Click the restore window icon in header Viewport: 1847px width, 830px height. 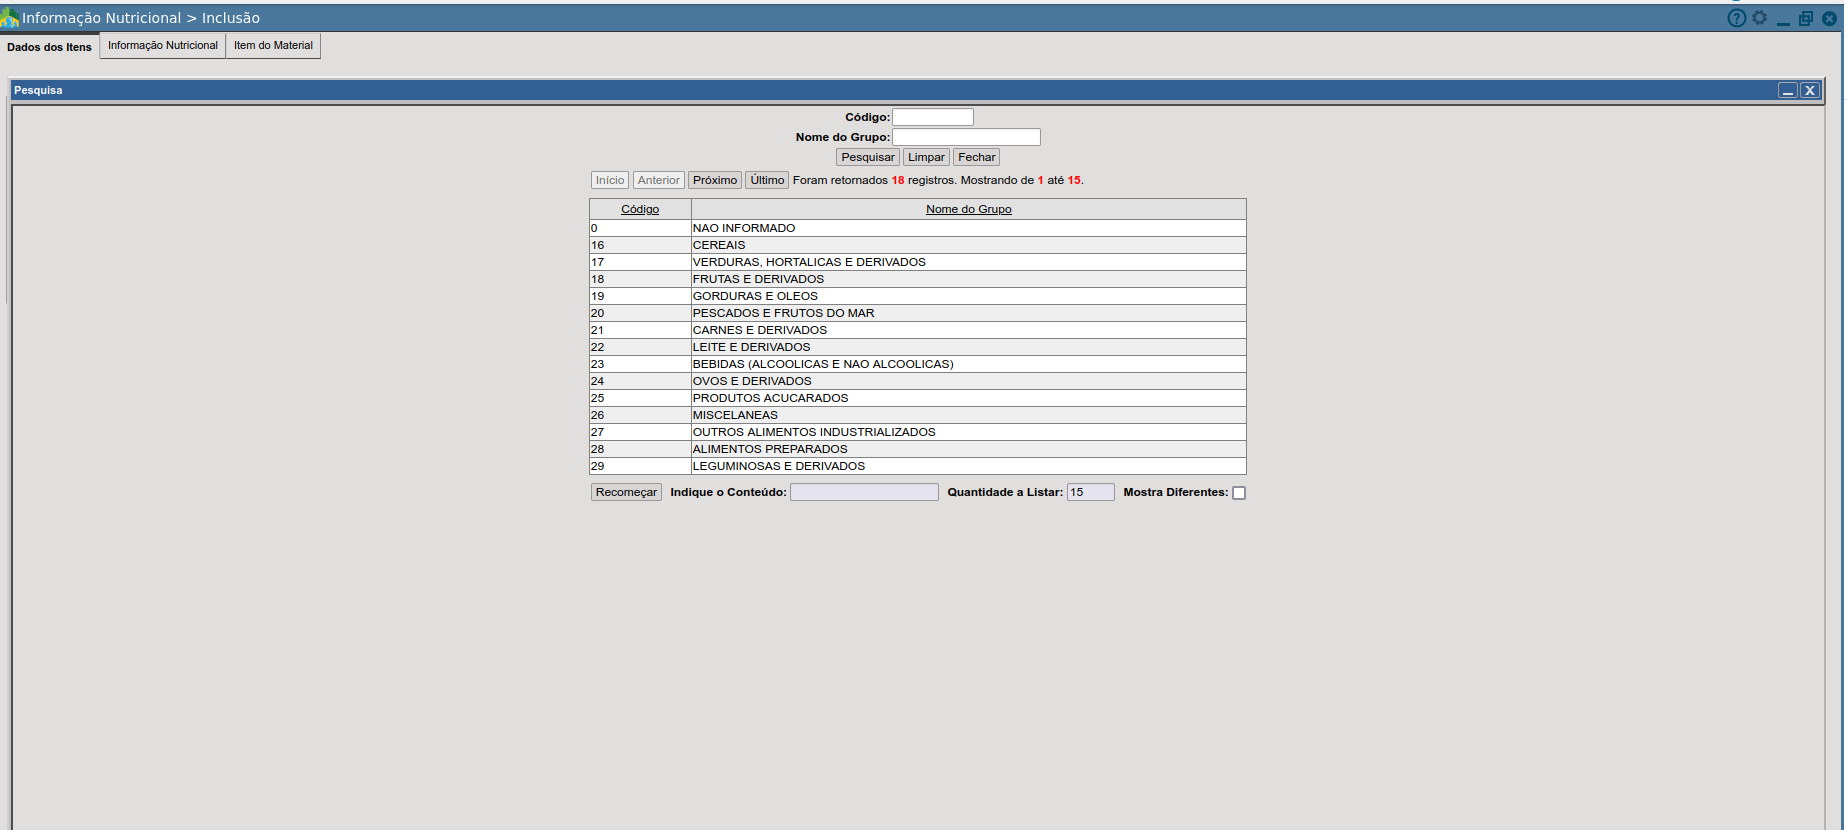pyautogui.click(x=1805, y=18)
